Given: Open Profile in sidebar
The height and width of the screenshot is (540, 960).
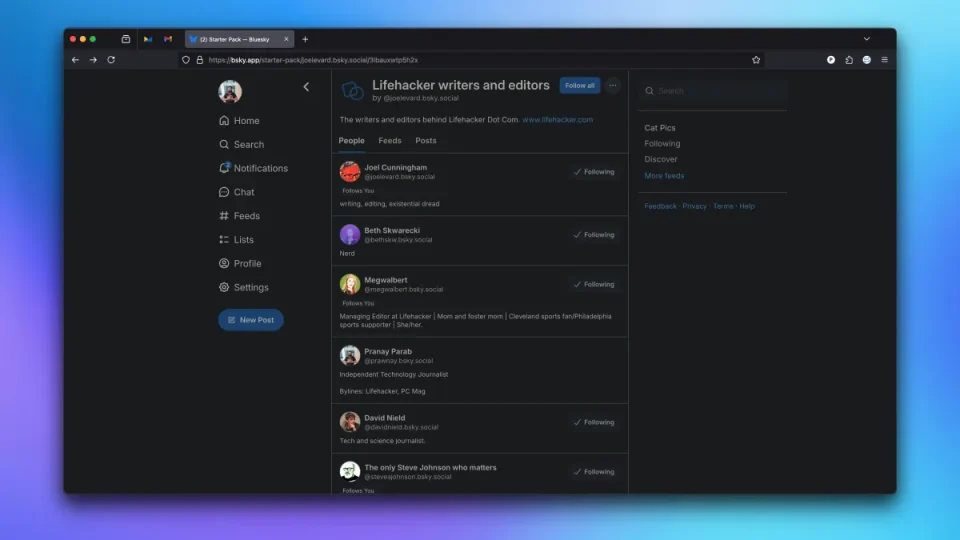Looking at the screenshot, I should coord(240,264).
